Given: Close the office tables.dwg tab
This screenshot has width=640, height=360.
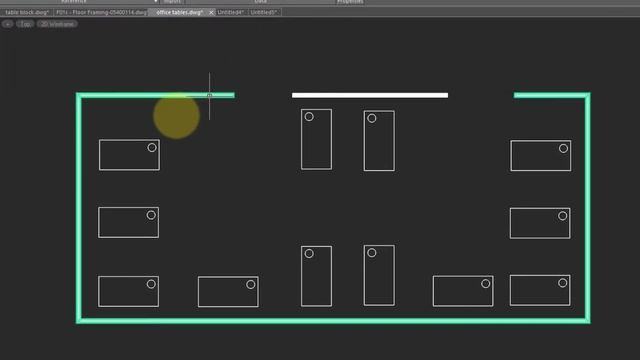Looking at the screenshot, I should pyautogui.click(x=211, y=13).
